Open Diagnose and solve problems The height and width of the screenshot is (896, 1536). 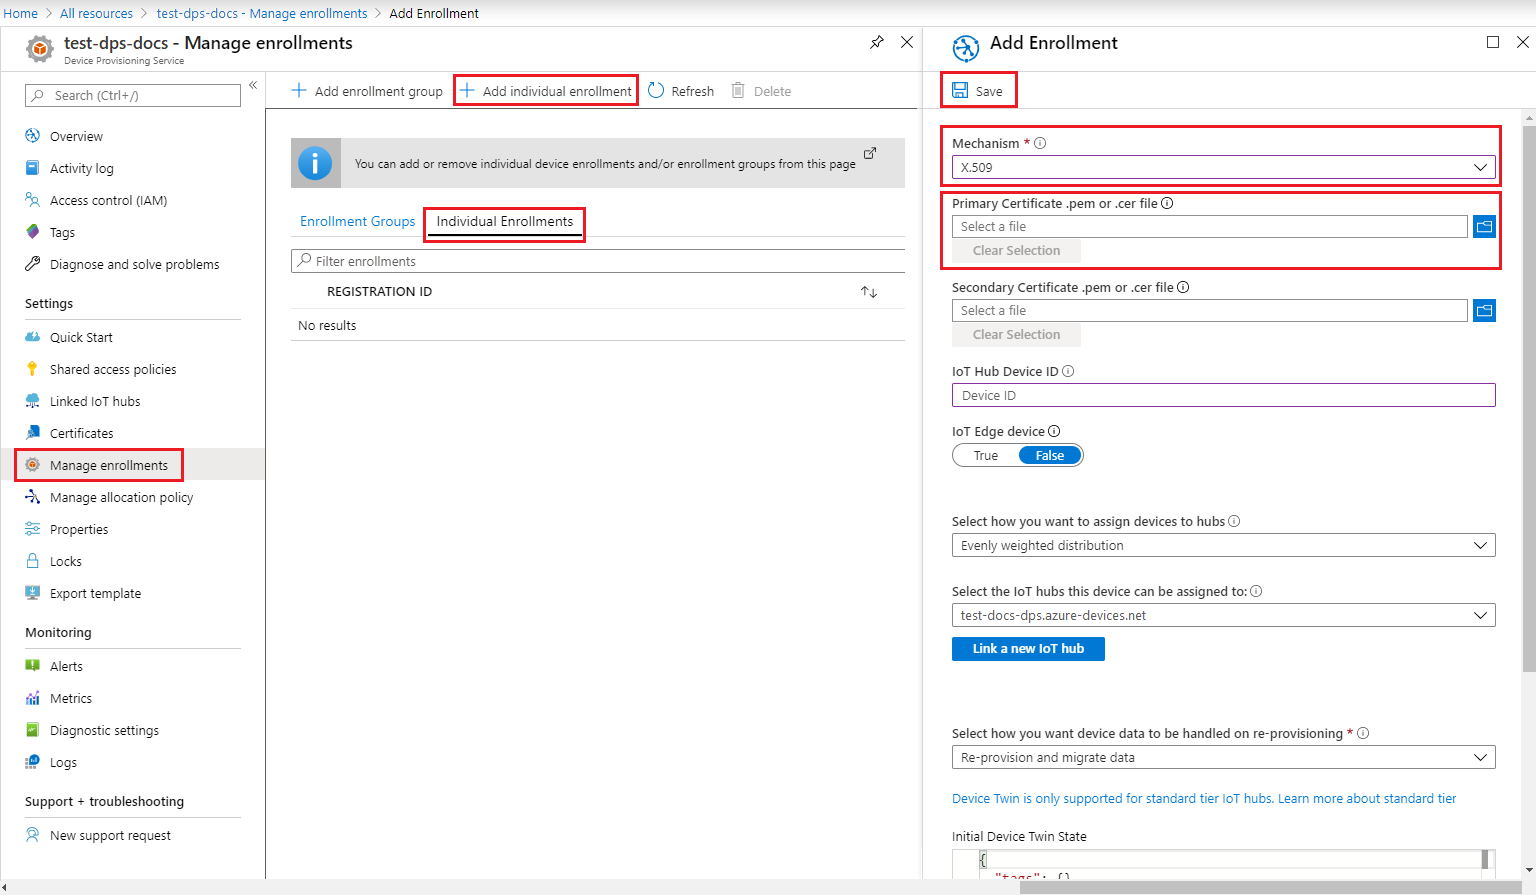(134, 264)
